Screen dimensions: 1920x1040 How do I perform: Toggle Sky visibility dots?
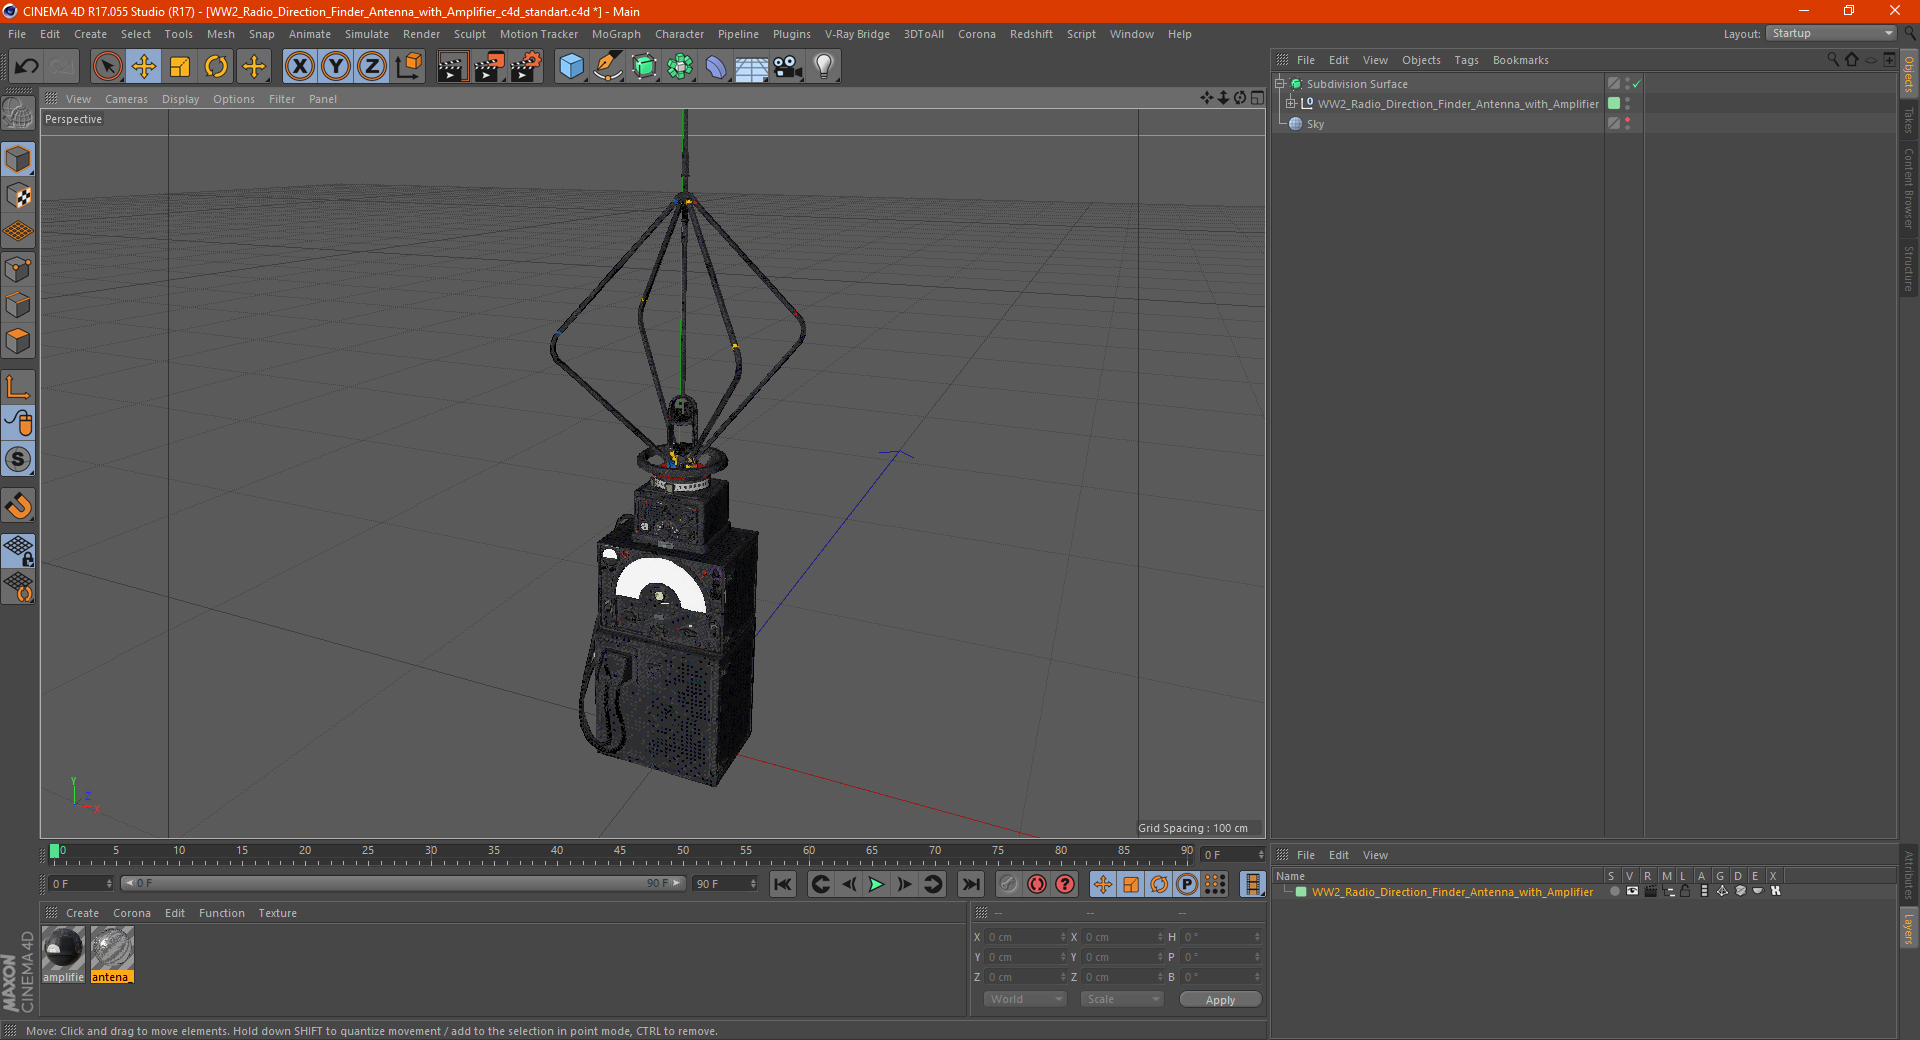1628,124
